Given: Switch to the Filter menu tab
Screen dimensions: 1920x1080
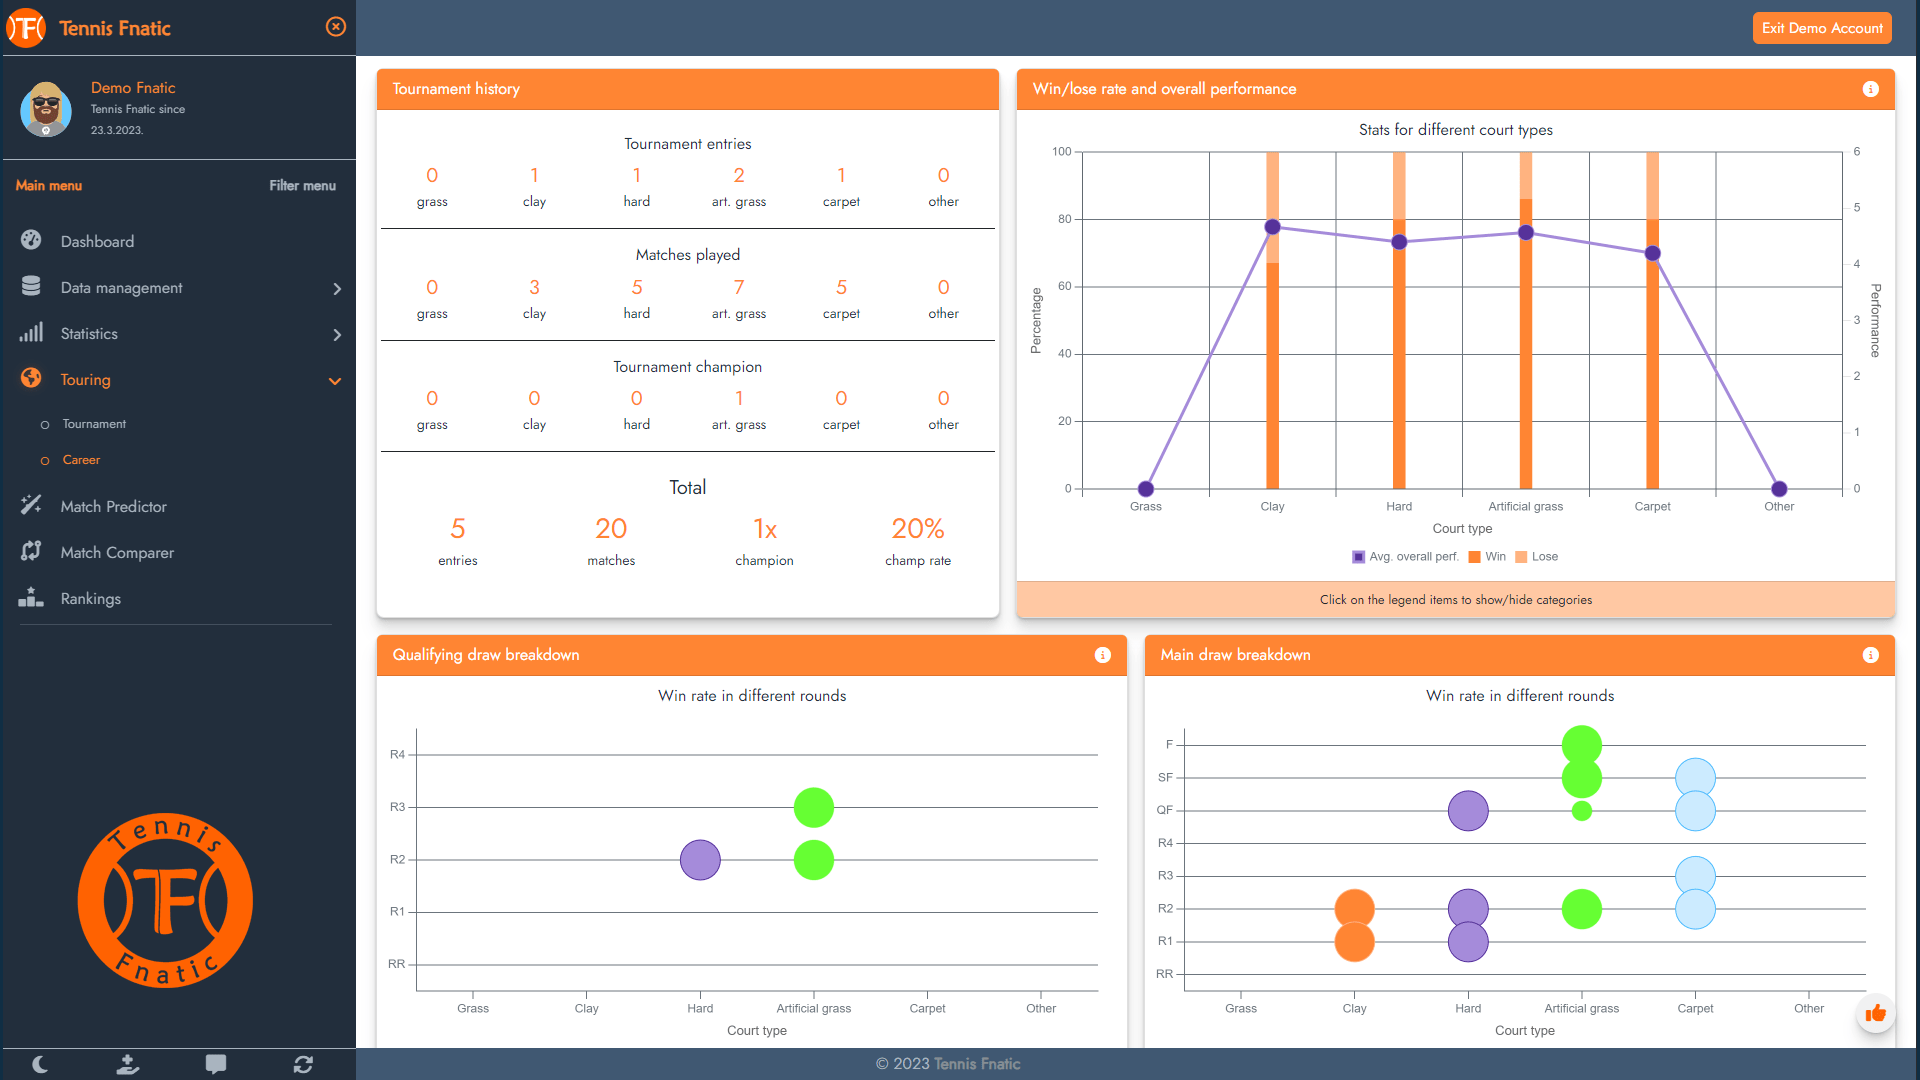Looking at the screenshot, I should click(303, 185).
